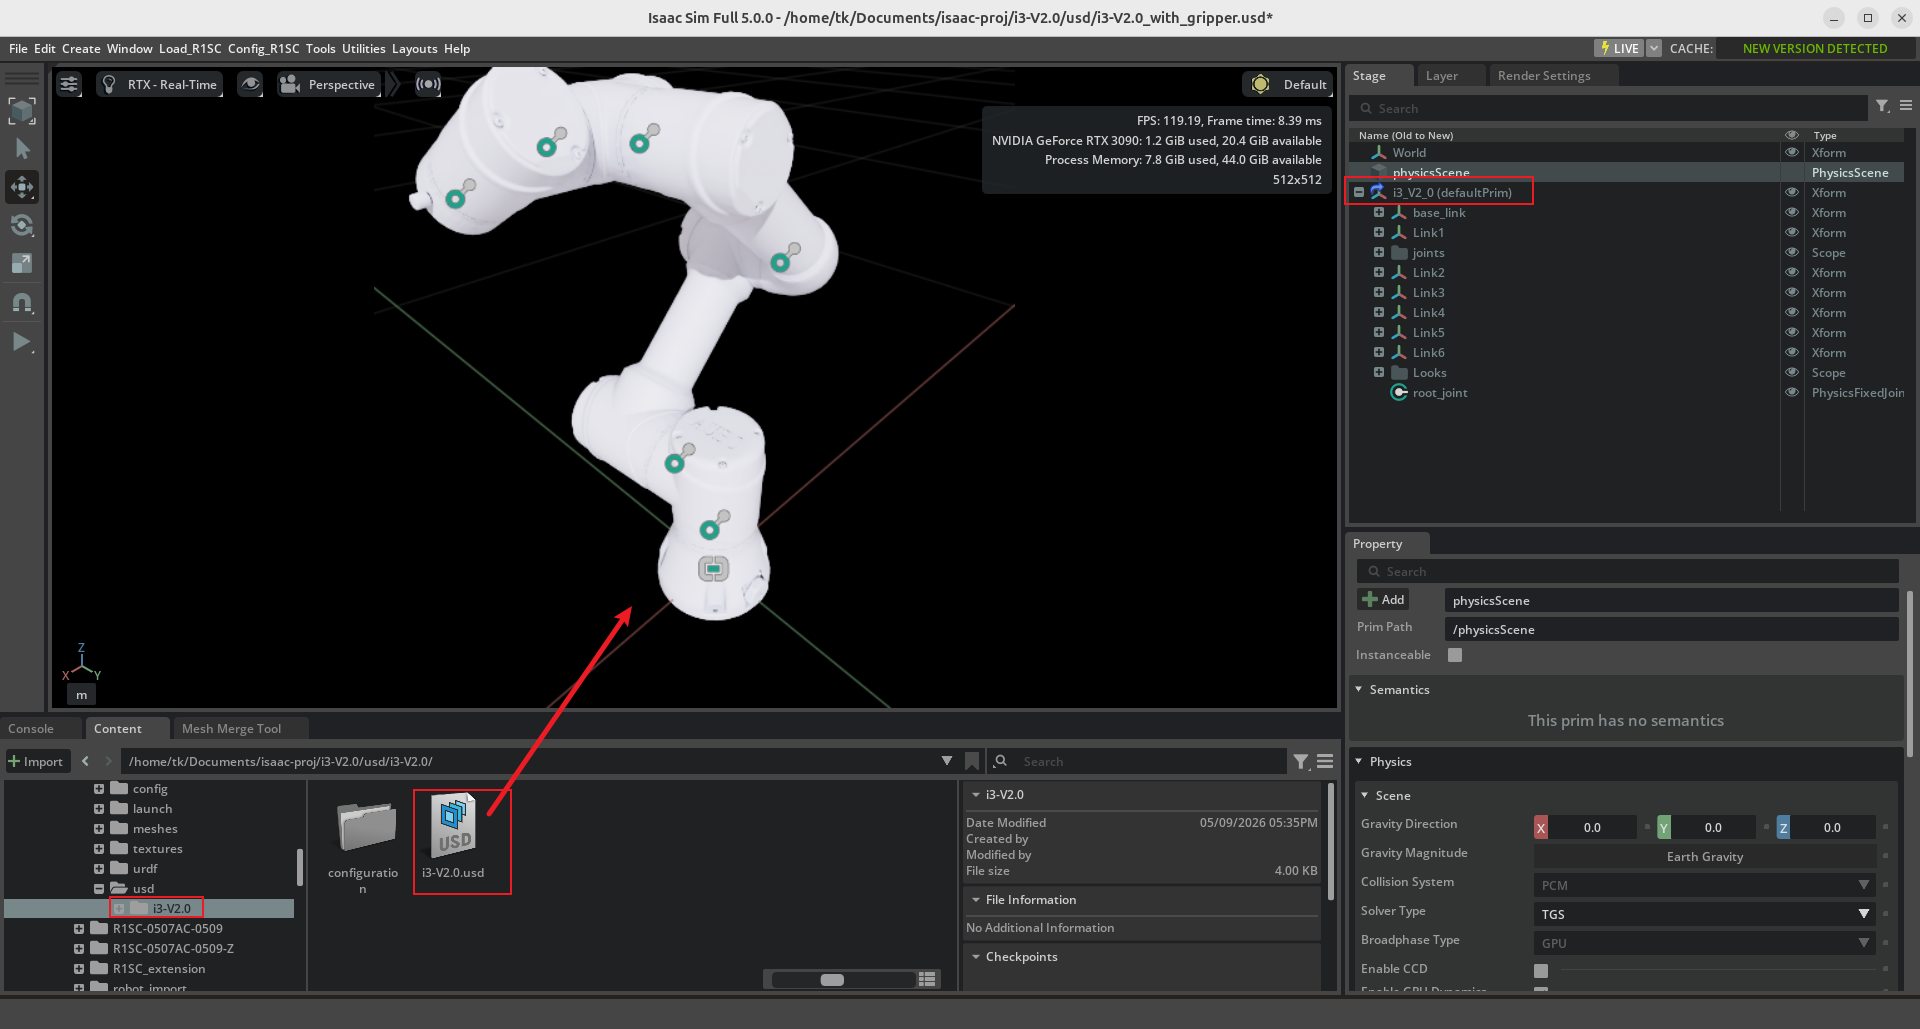
Task: Click the Y gravity direction label
Action: pyautogui.click(x=1664, y=828)
